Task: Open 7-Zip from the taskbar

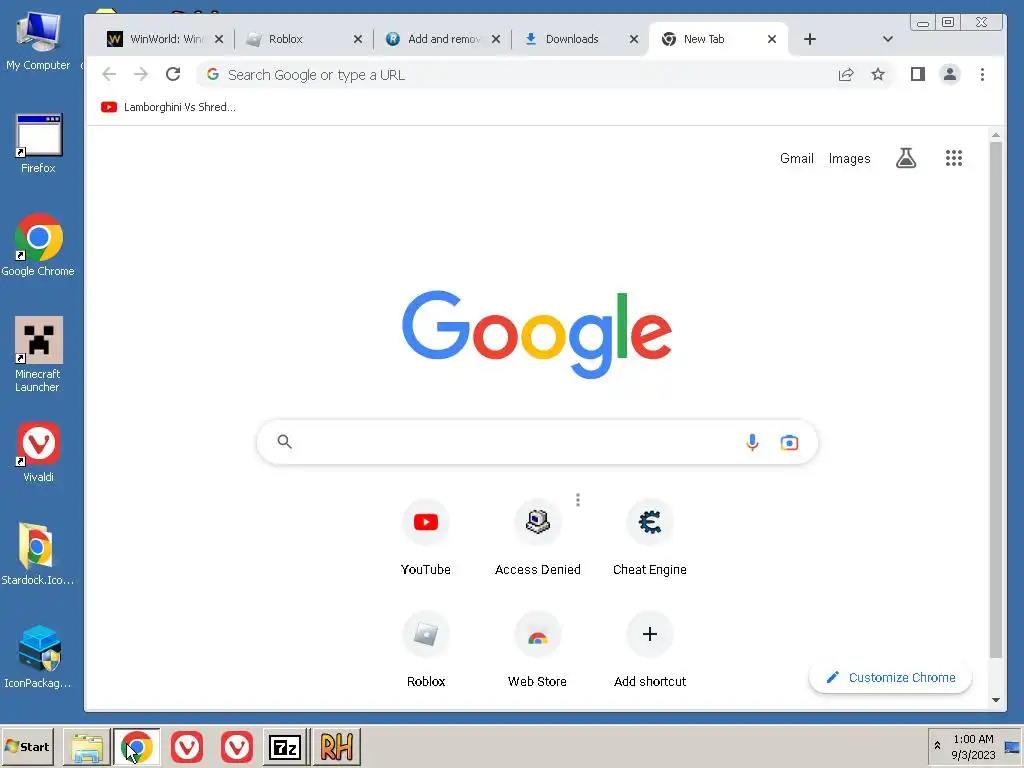Action: pos(285,746)
